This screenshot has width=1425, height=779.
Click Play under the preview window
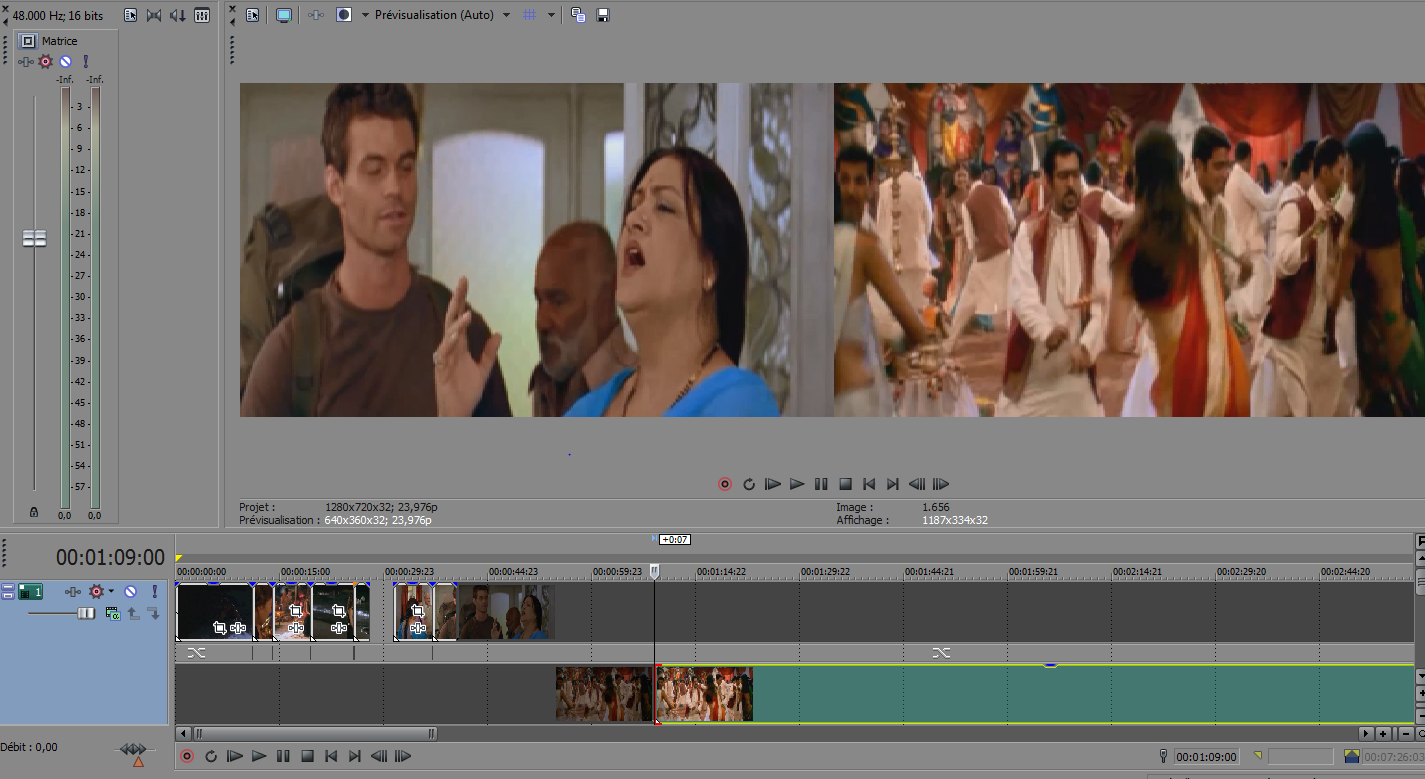(x=797, y=484)
